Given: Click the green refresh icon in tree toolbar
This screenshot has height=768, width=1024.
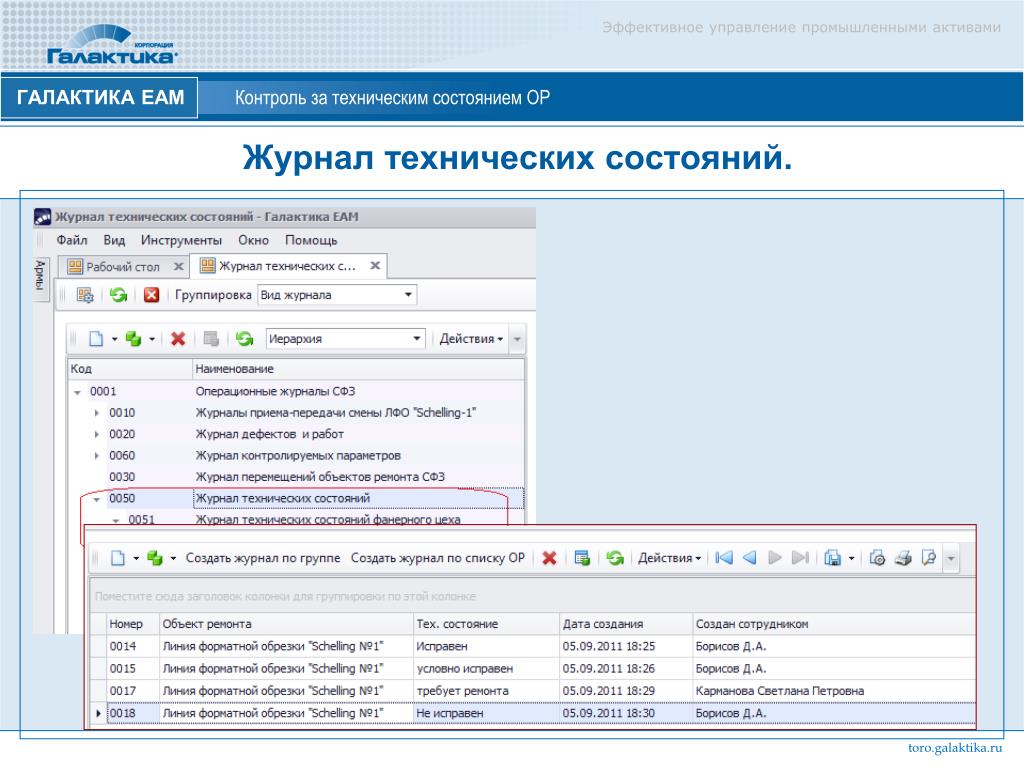Looking at the screenshot, I should point(244,338).
